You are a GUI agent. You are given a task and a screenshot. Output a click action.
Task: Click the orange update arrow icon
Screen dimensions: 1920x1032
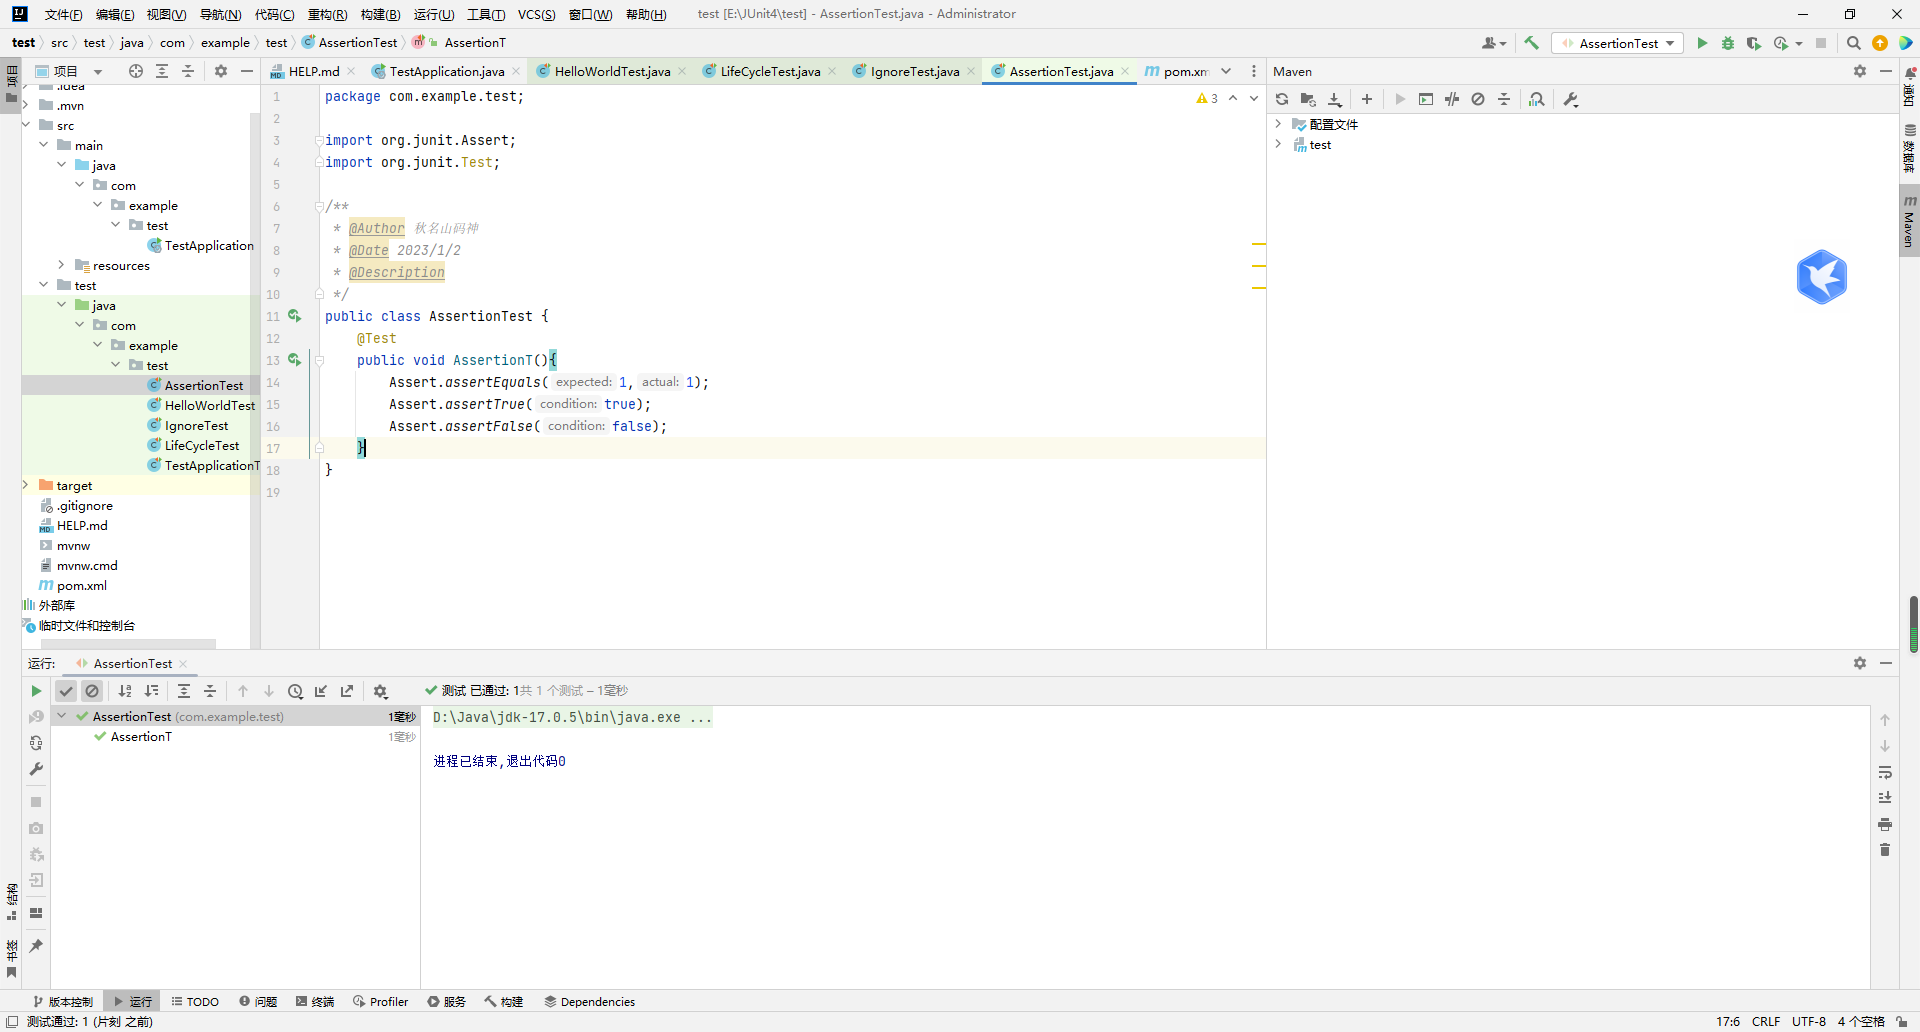click(1880, 43)
